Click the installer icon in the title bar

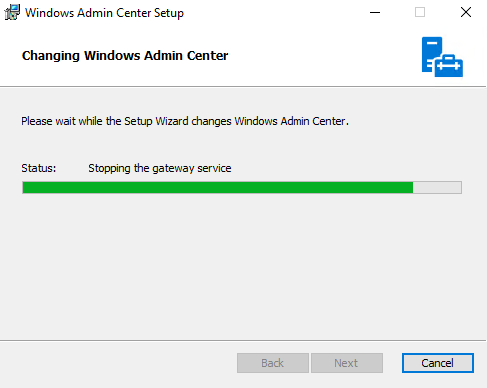tap(12, 12)
